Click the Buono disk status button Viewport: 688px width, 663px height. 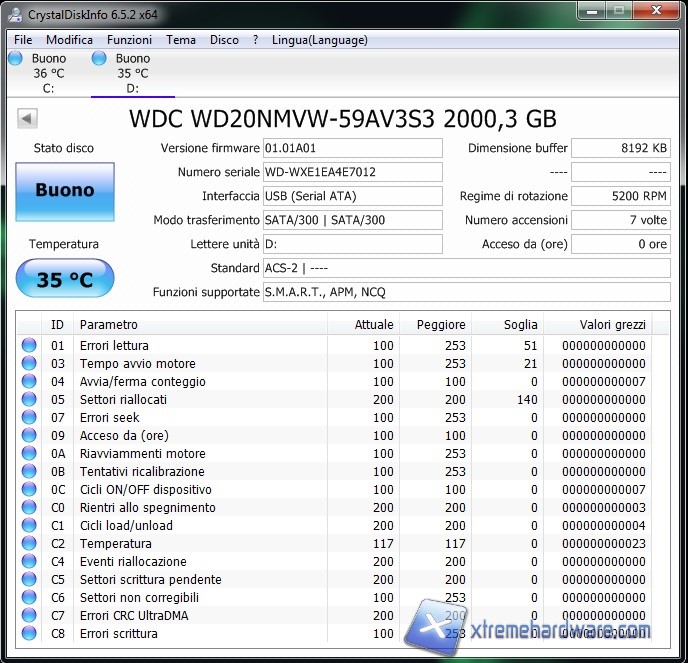tap(65, 190)
